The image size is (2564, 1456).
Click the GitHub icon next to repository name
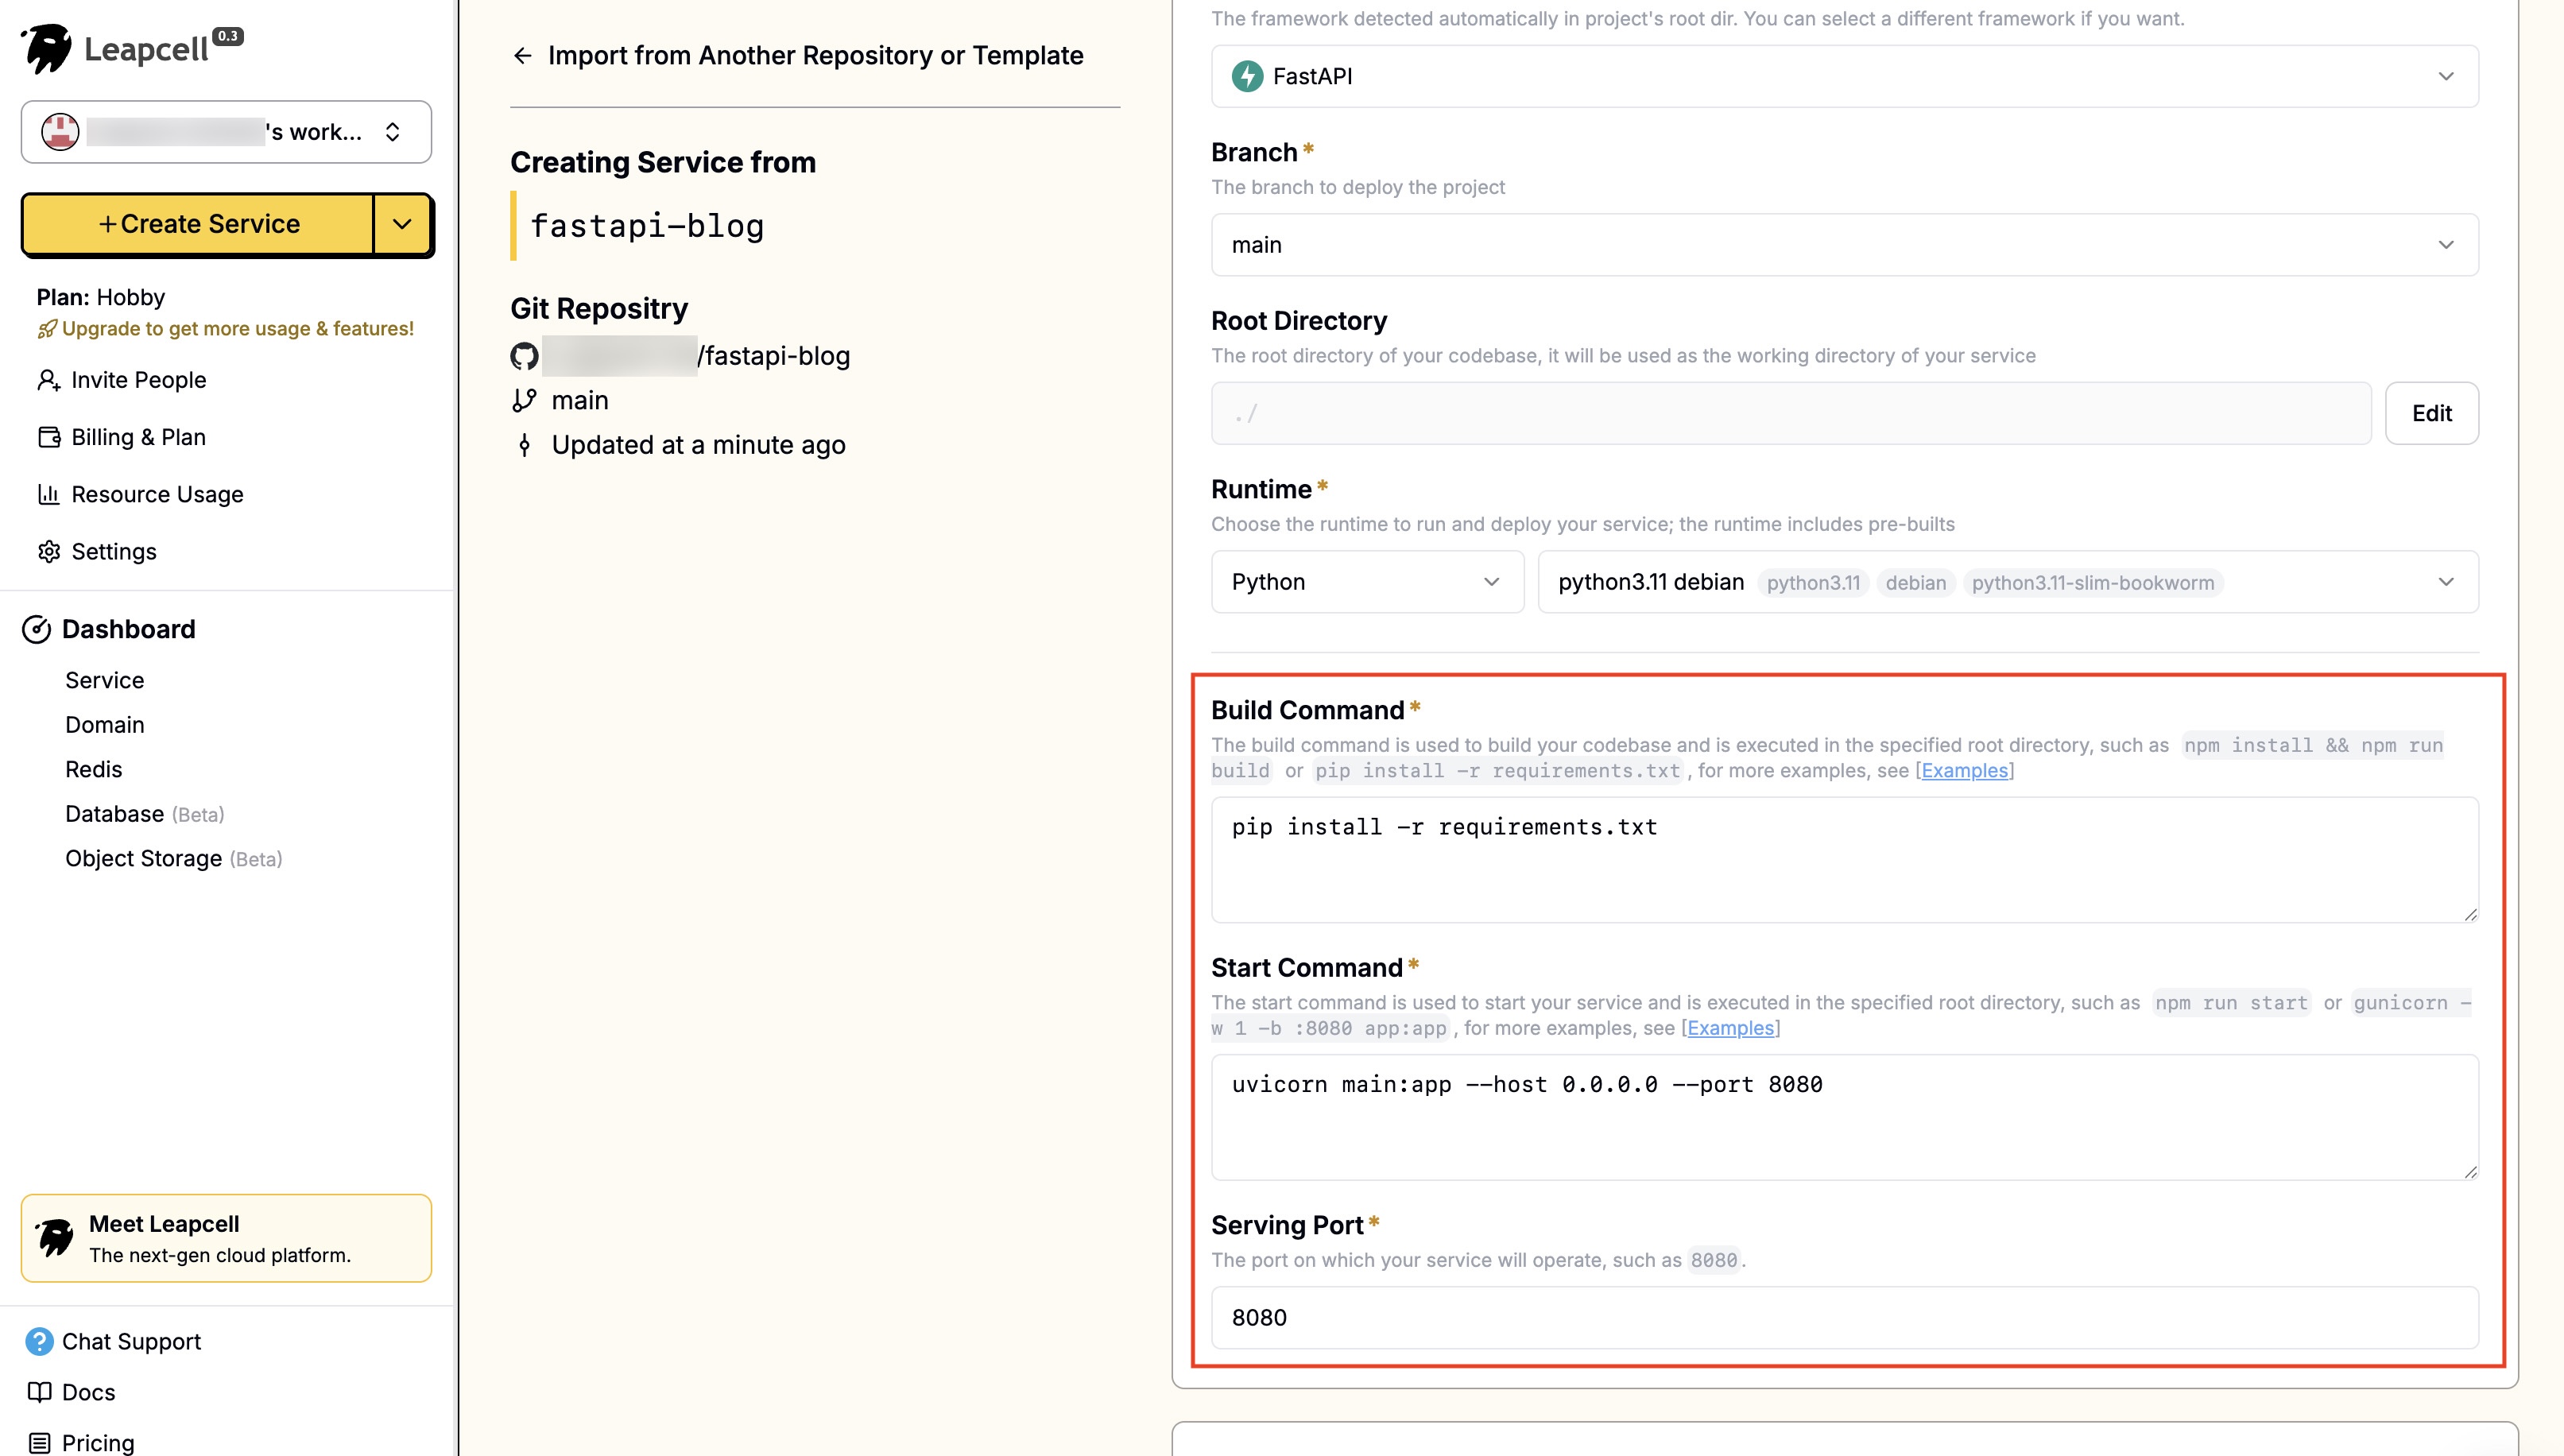pos(524,356)
